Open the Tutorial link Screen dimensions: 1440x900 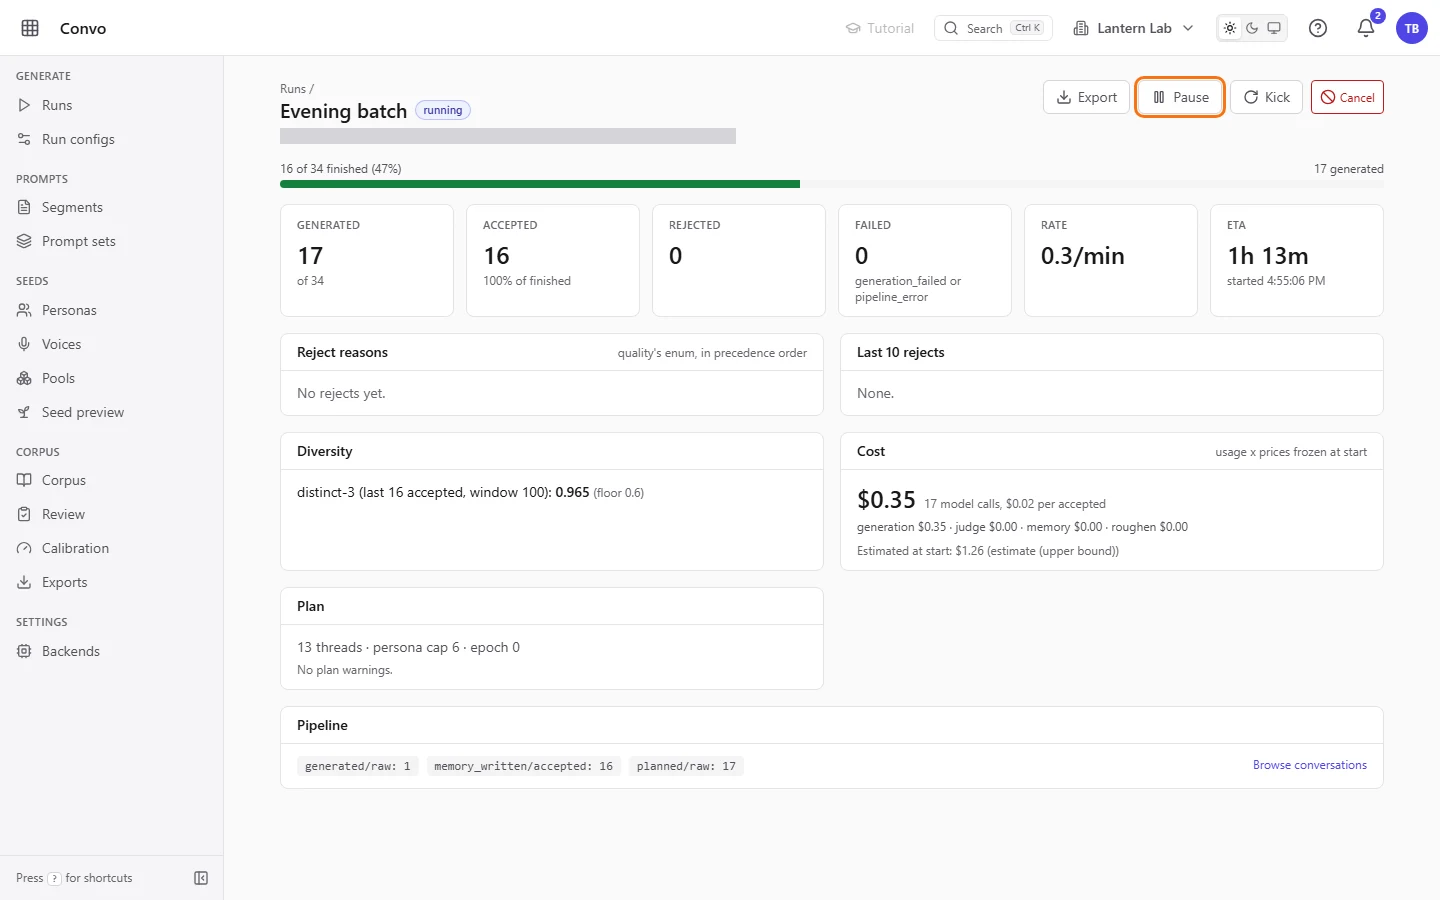[x=880, y=28]
